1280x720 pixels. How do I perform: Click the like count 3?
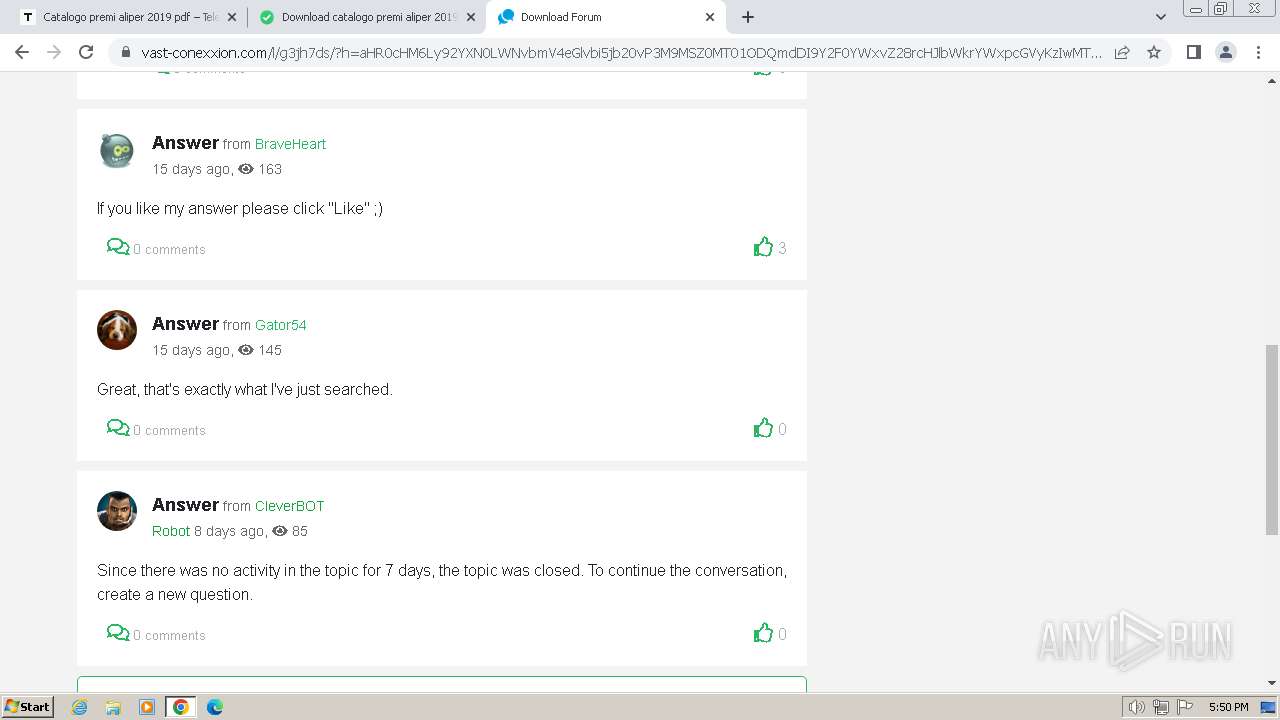click(x=782, y=248)
